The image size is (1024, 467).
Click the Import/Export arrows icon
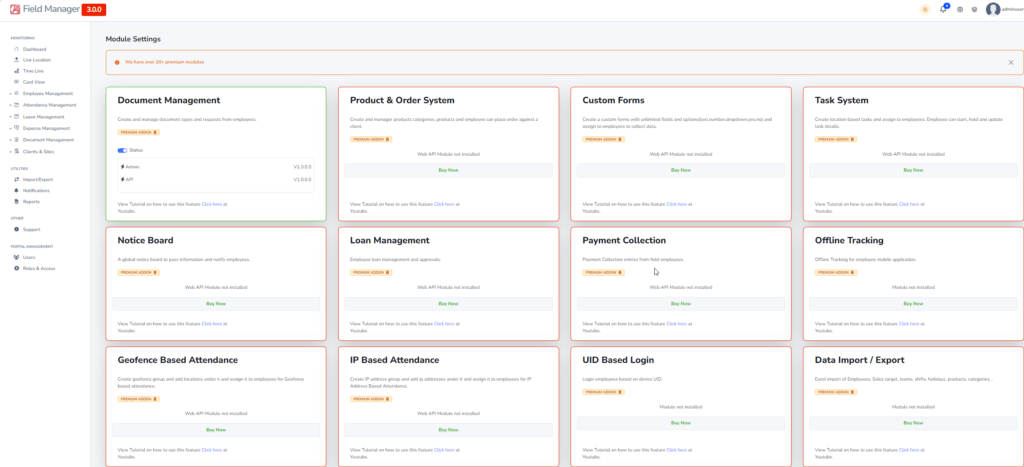[x=16, y=179]
